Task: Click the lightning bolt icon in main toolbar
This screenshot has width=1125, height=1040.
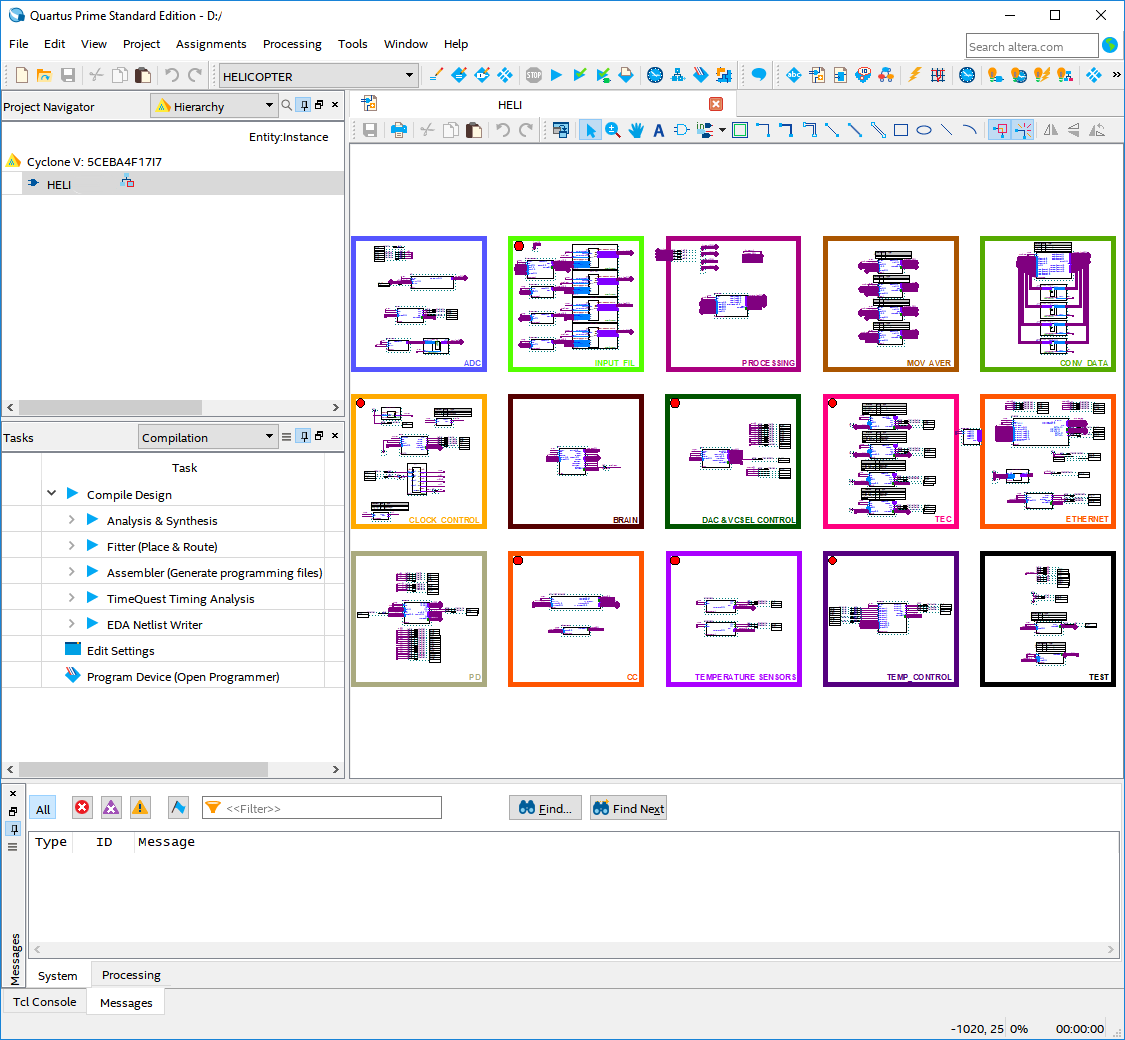Action: coord(914,75)
